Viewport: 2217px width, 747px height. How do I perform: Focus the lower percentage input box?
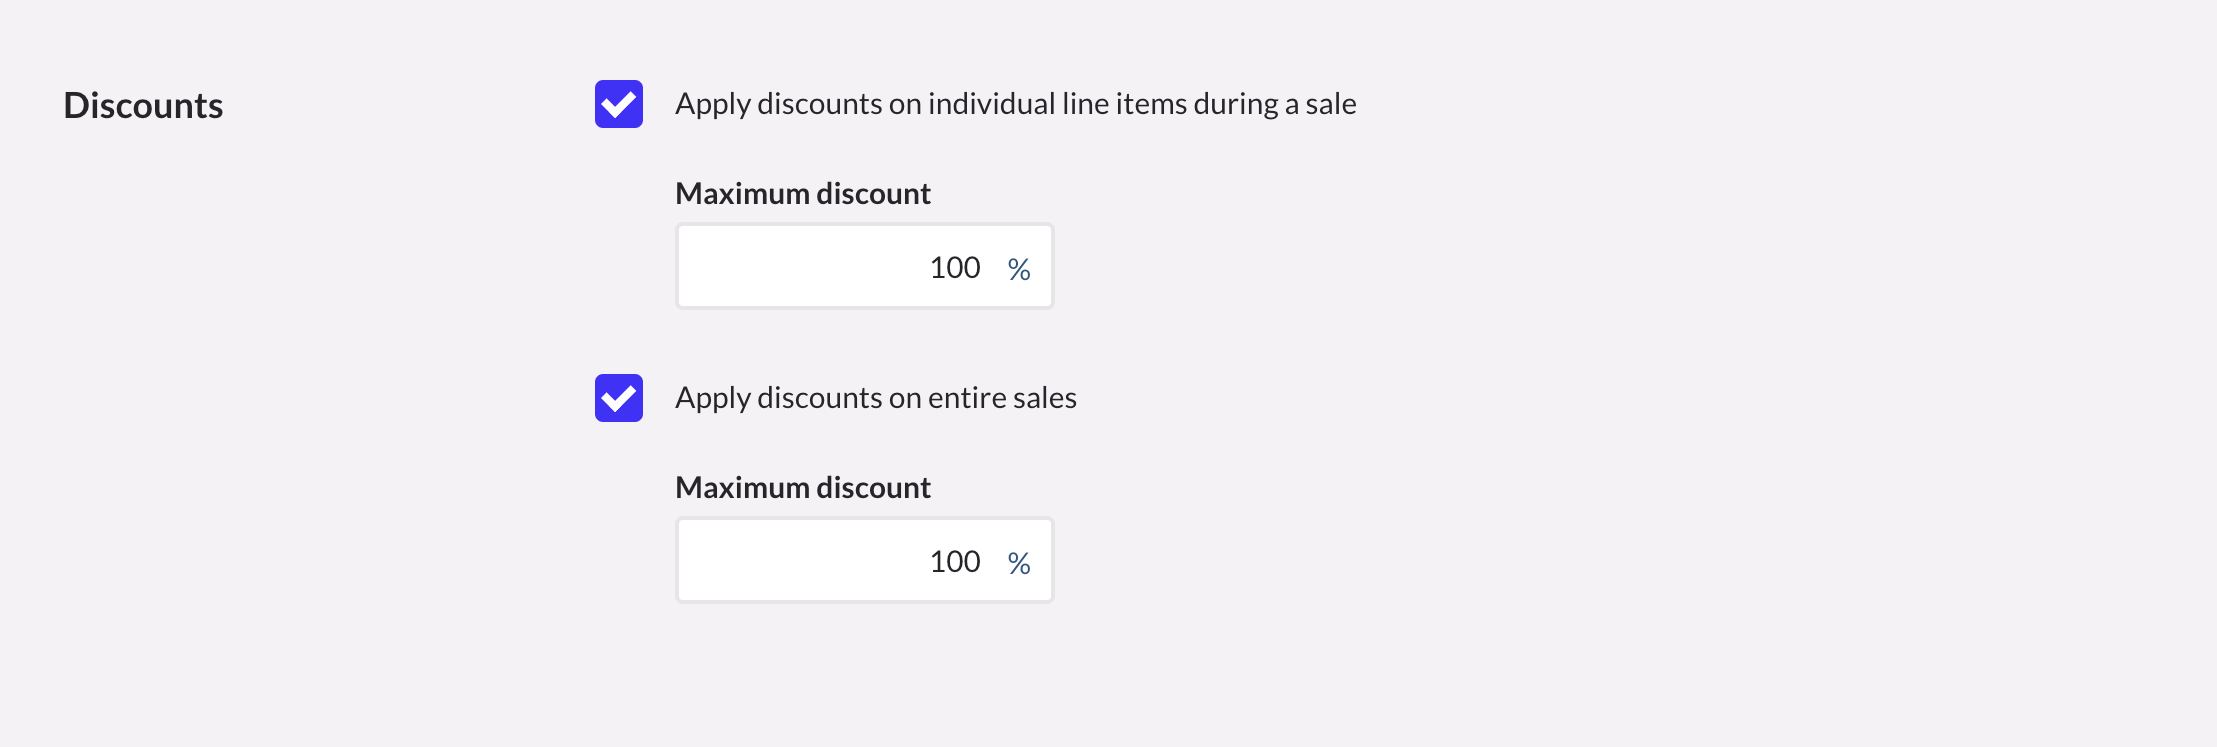click(x=865, y=560)
